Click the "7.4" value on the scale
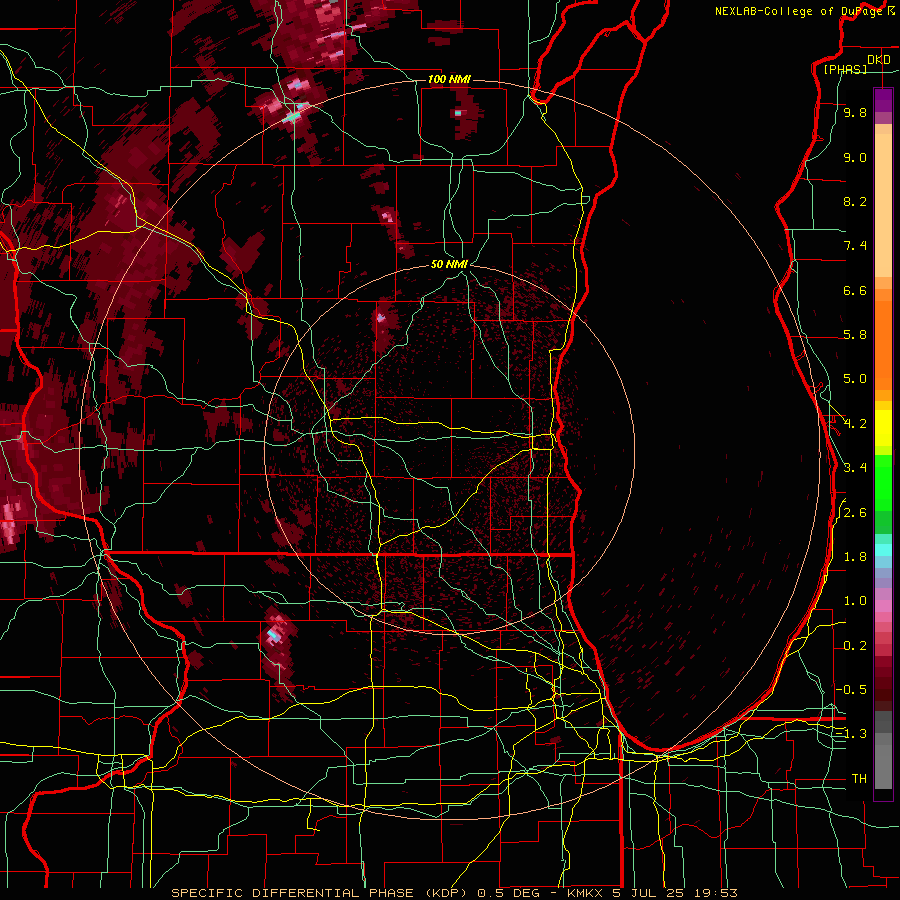 tap(855, 246)
